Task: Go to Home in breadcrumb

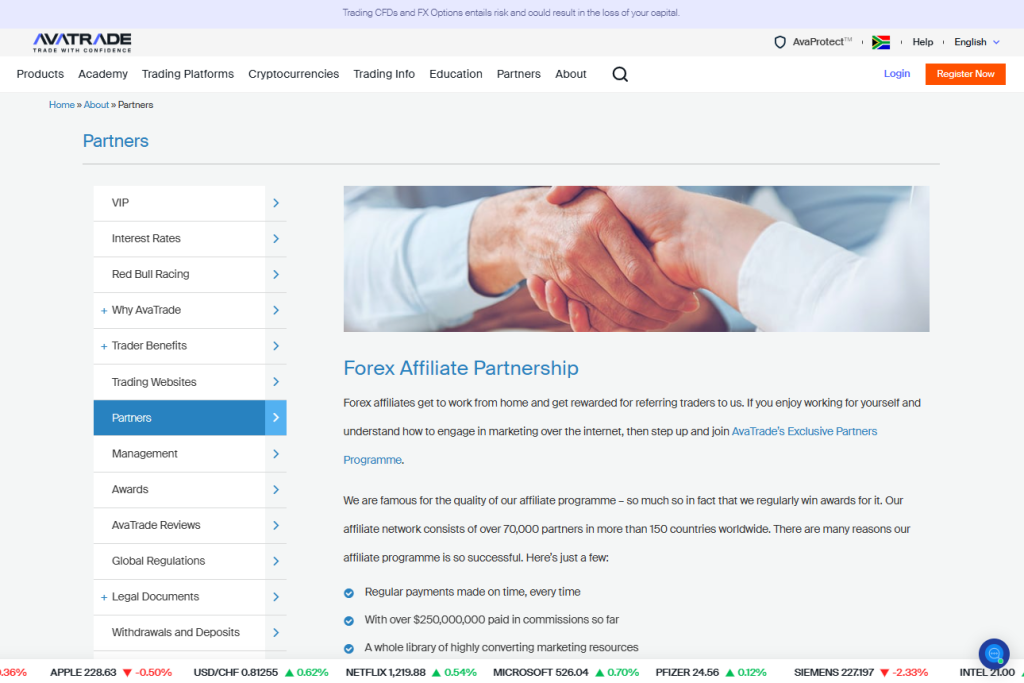Action: click(61, 105)
